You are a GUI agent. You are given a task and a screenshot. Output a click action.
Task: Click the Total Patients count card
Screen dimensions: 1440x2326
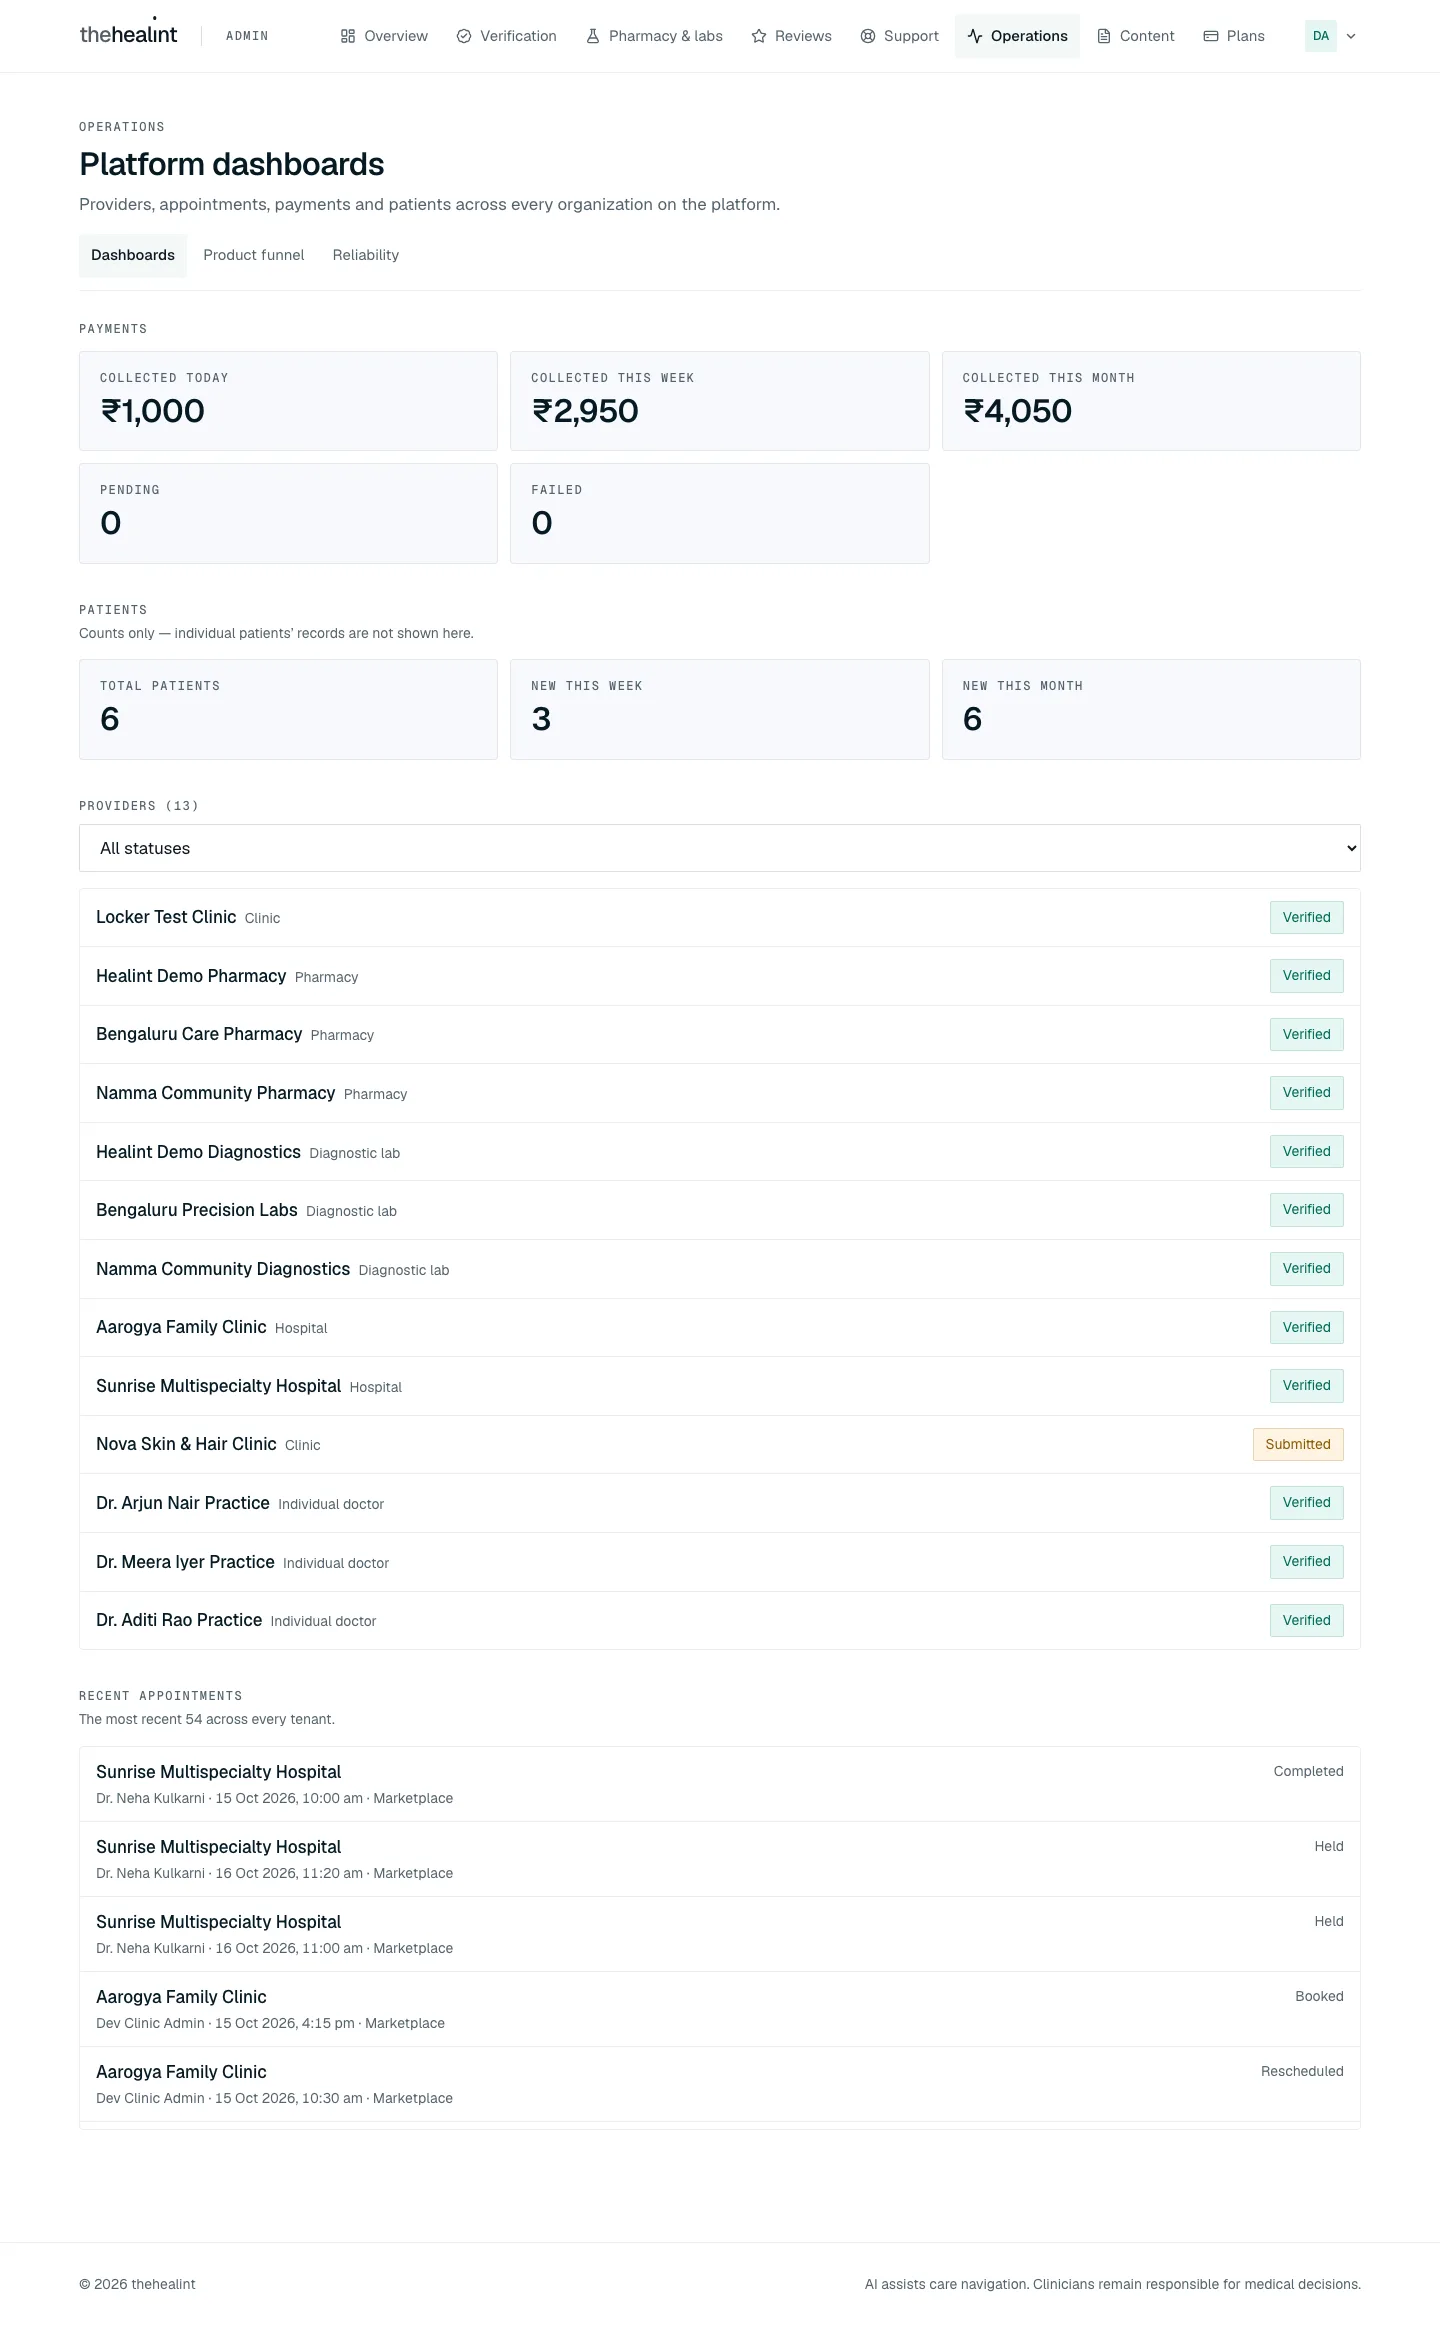click(288, 709)
